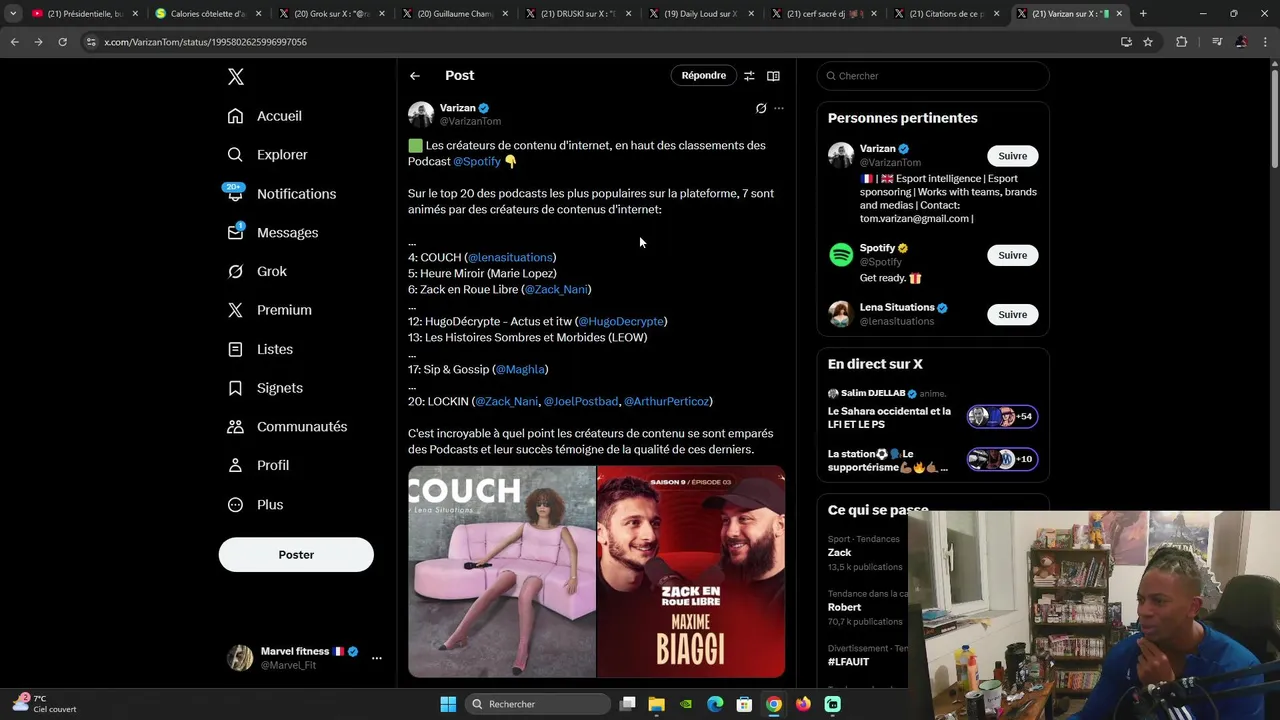Bookmark this page with the star icon
This screenshot has height=720, width=1280.
coord(1148,42)
